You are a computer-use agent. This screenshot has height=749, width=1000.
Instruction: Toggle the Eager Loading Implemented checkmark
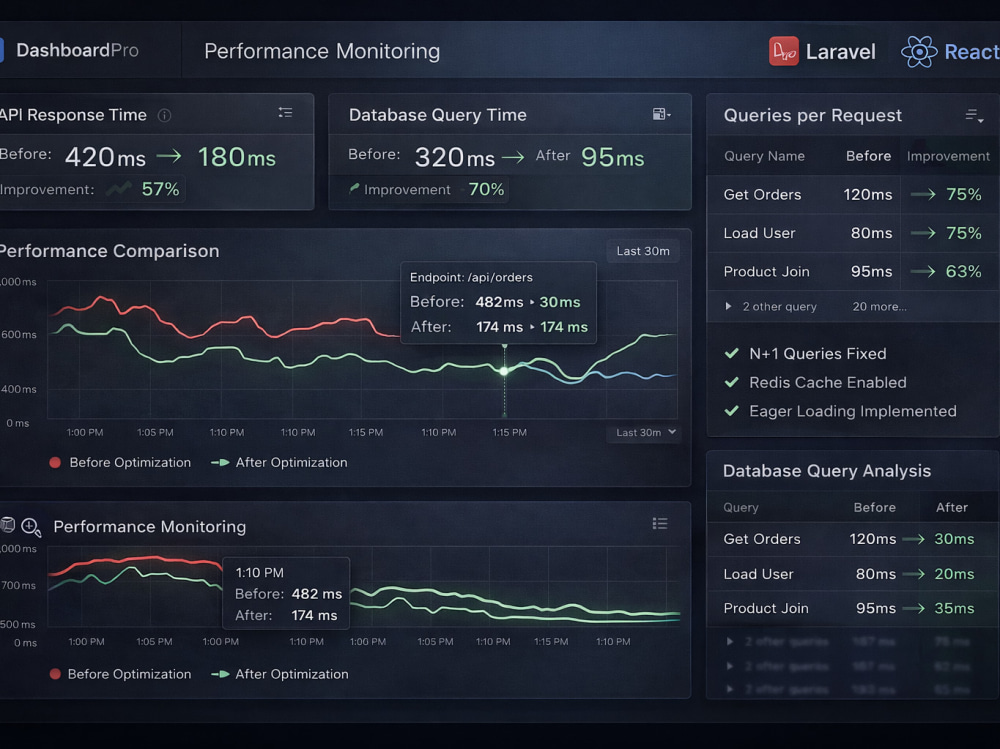(732, 411)
